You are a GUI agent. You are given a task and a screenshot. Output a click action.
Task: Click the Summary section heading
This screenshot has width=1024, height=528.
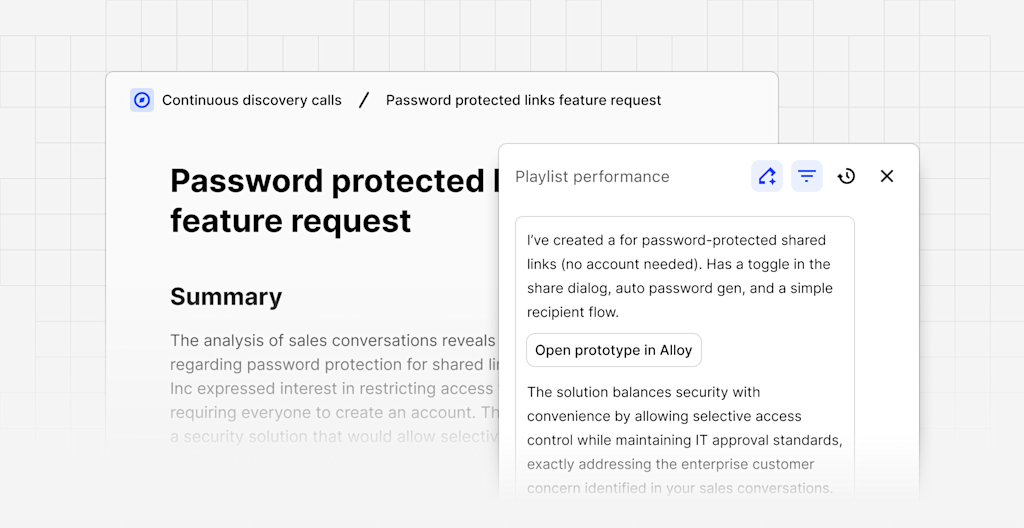point(226,297)
